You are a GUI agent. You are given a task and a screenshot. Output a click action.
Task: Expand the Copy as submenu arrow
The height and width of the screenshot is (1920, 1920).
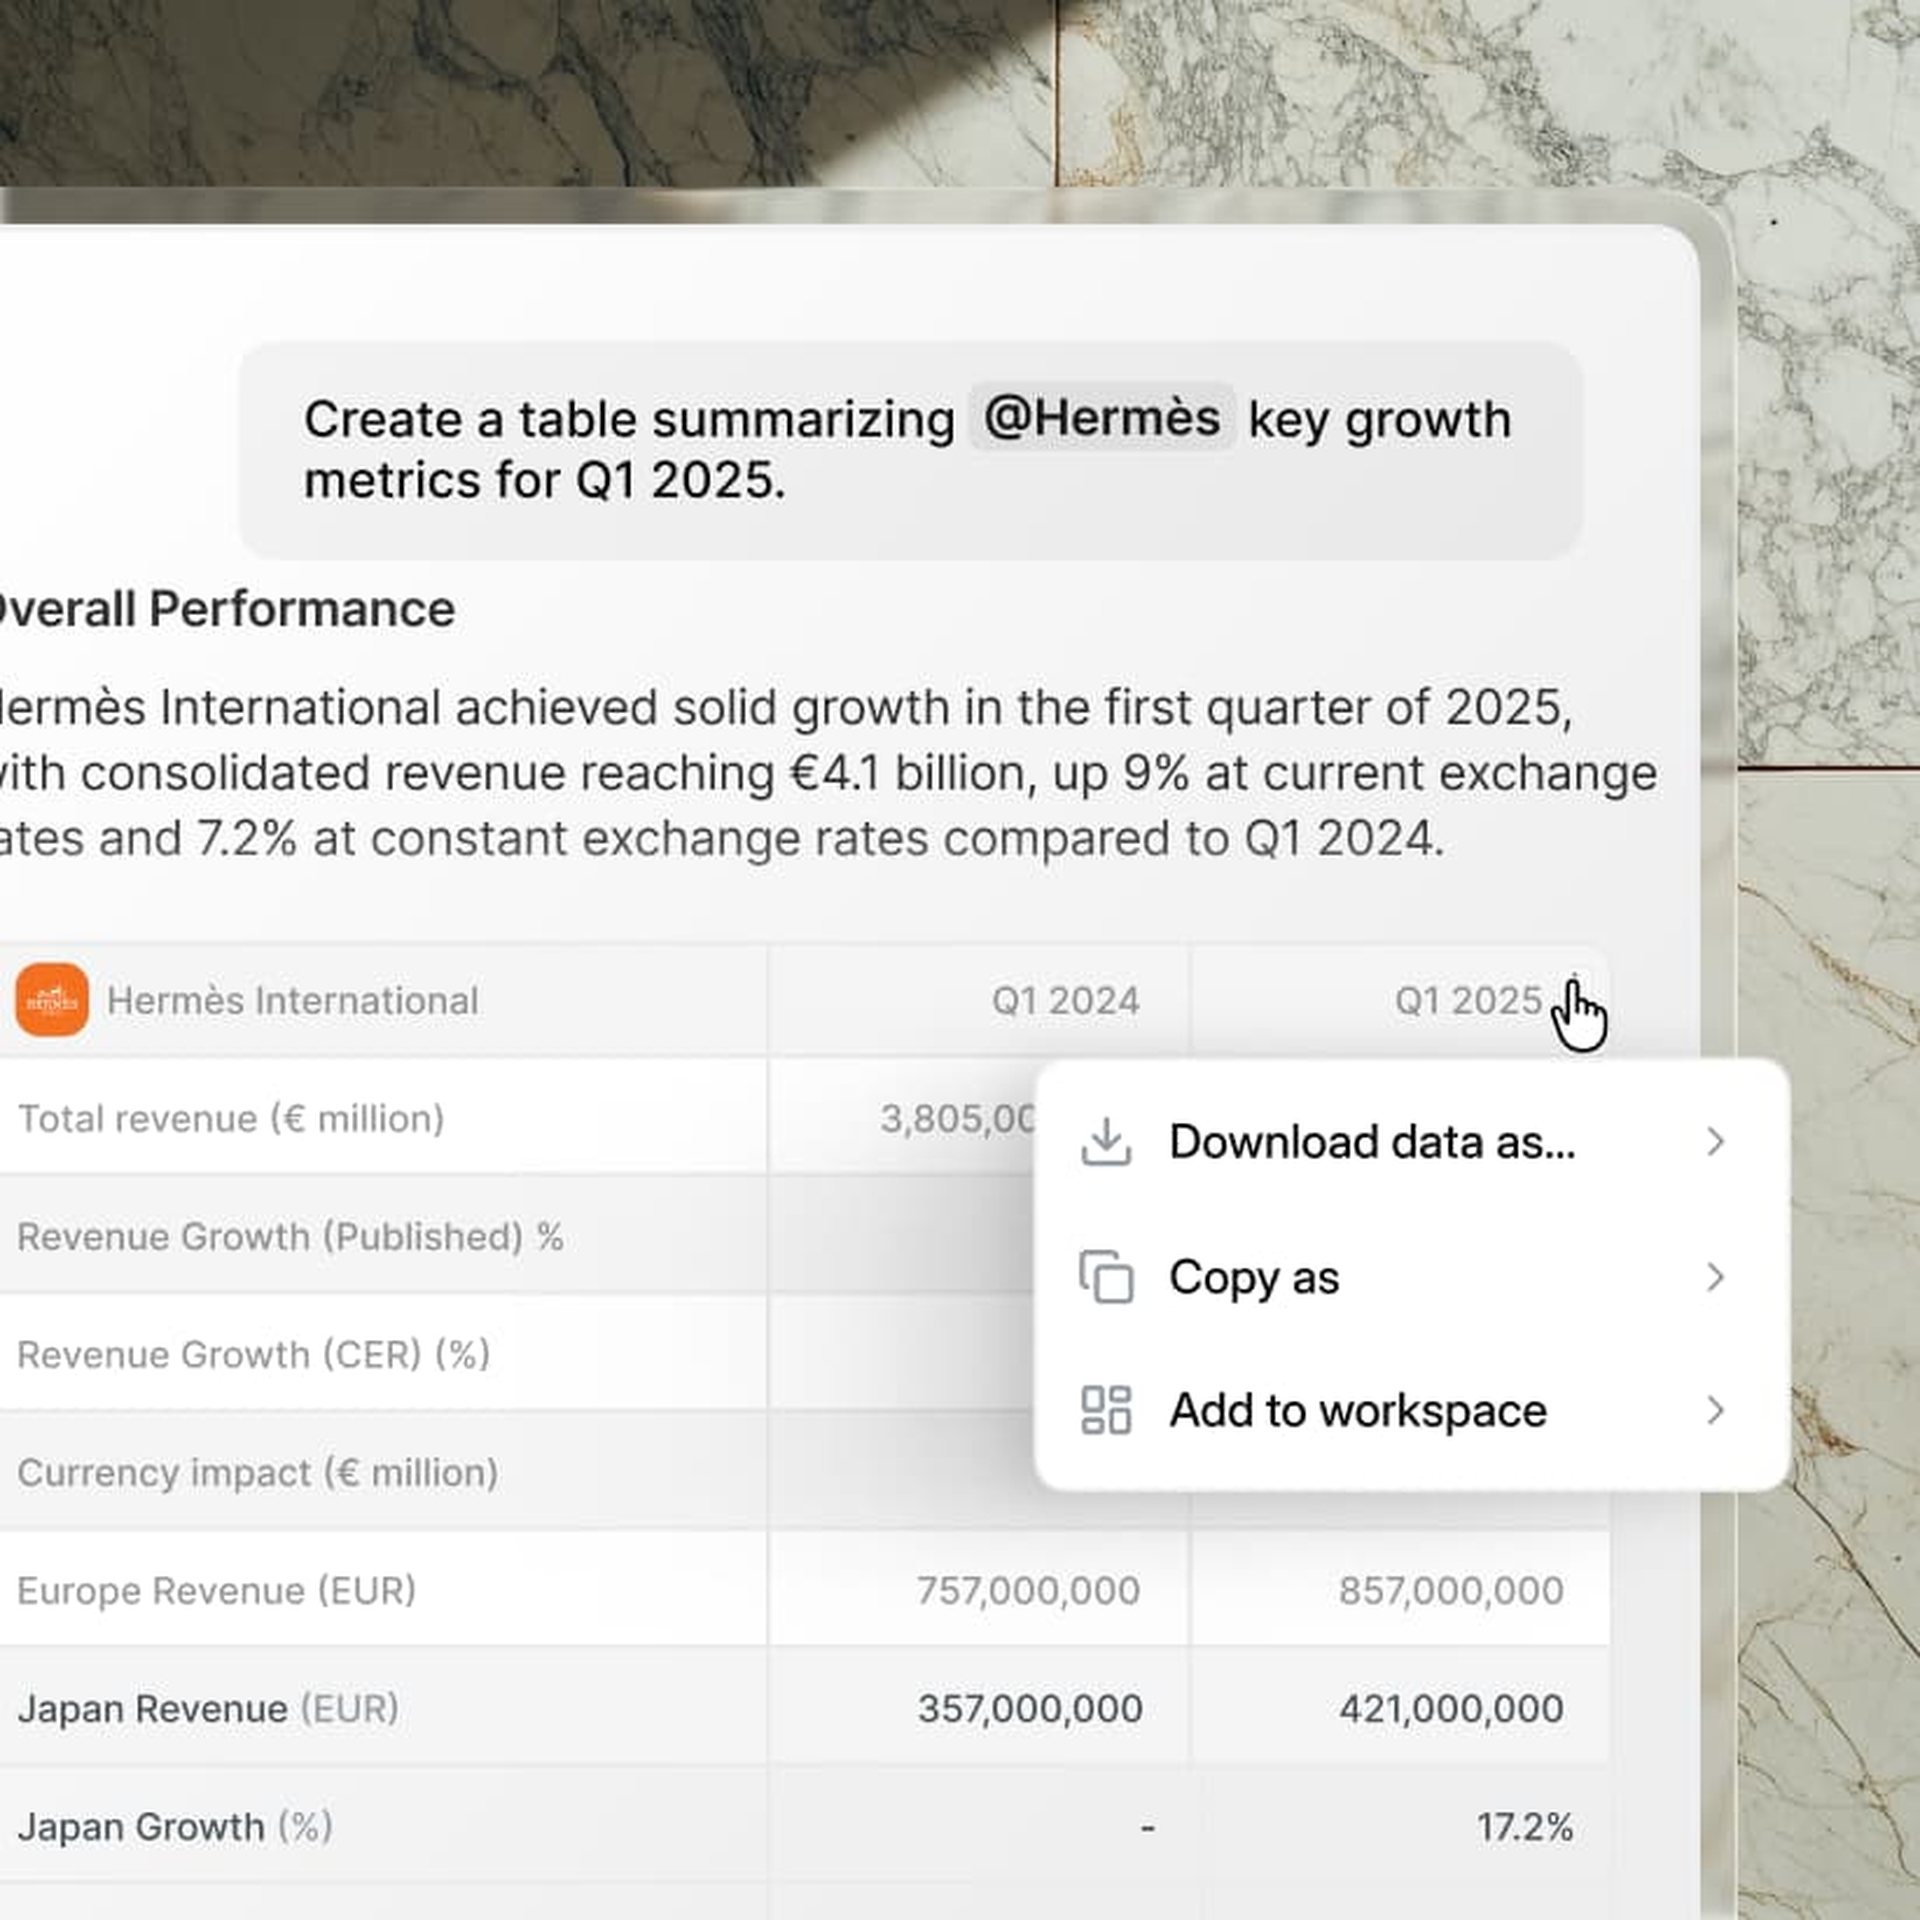[x=1716, y=1277]
